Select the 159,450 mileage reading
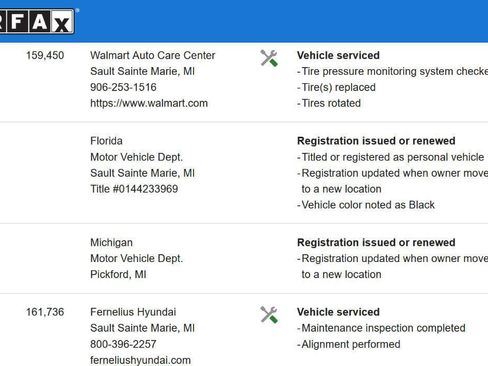The width and height of the screenshot is (488, 366). 45,55
